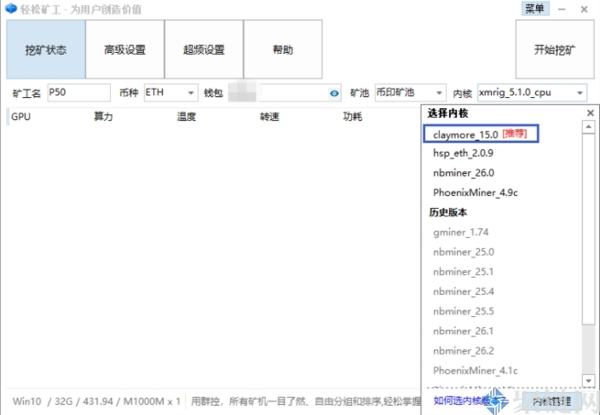Select nbminer_25.5 history version
Screen dimensions: 600x415
[463, 311]
